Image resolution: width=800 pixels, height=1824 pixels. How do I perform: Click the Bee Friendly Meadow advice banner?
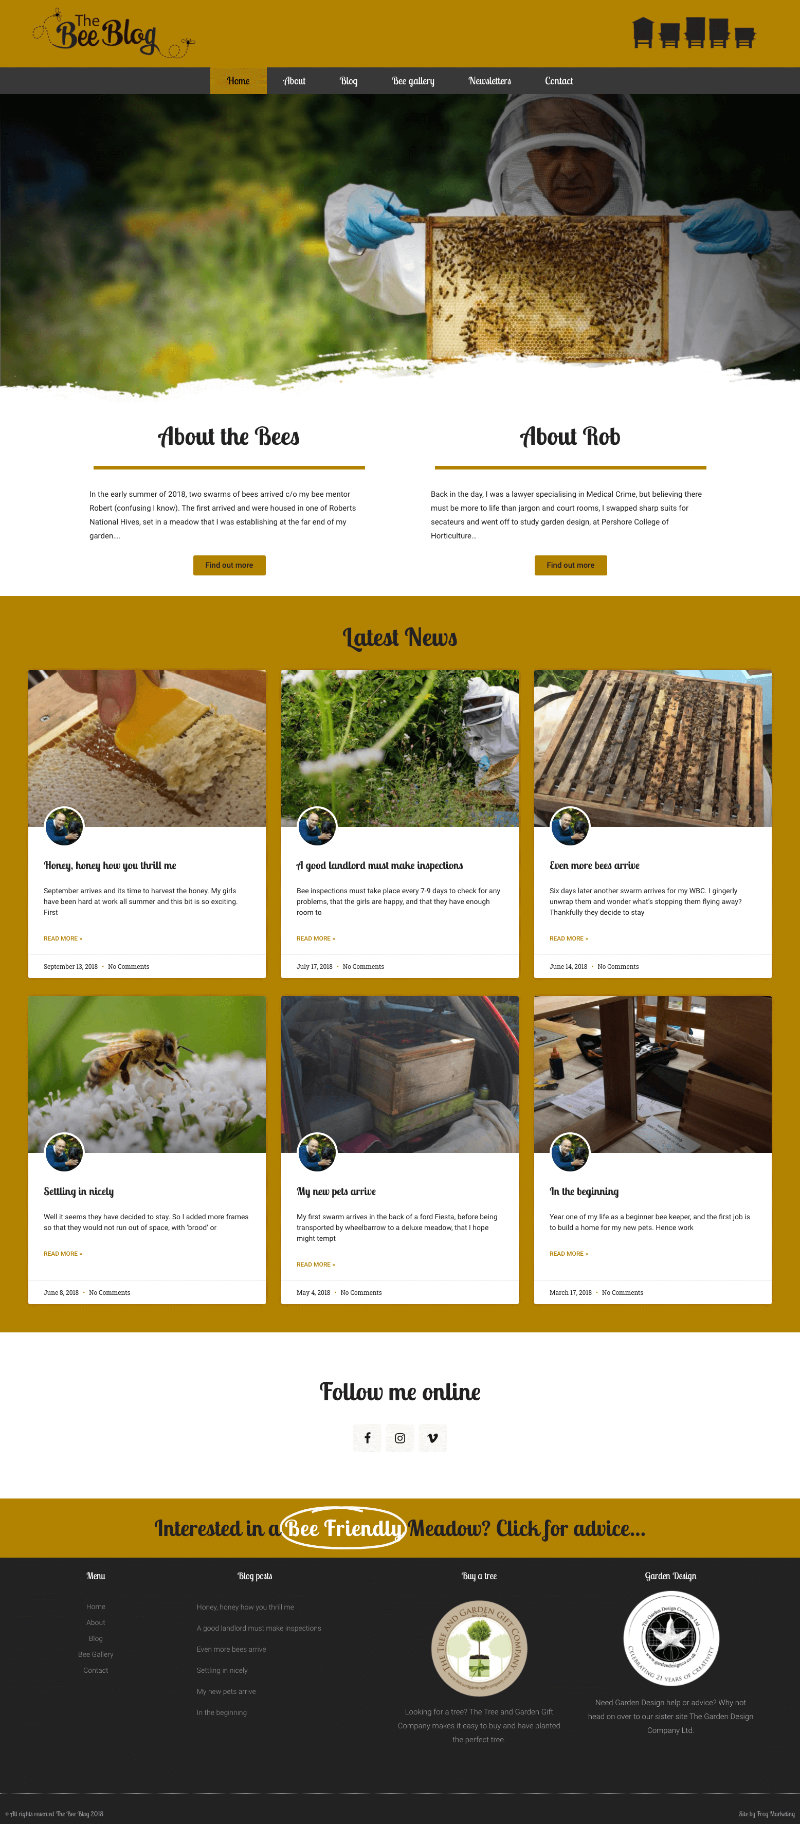tap(400, 1528)
